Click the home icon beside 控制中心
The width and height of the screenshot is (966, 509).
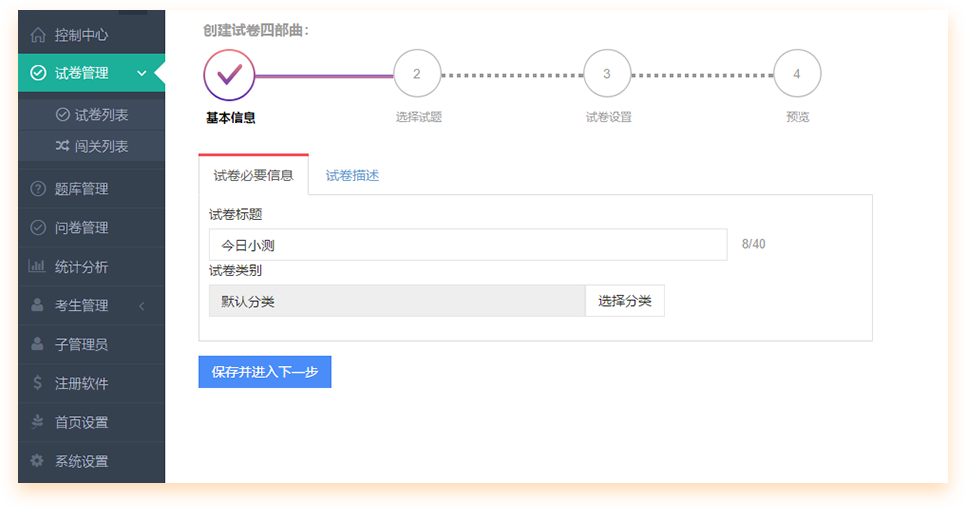(38, 35)
